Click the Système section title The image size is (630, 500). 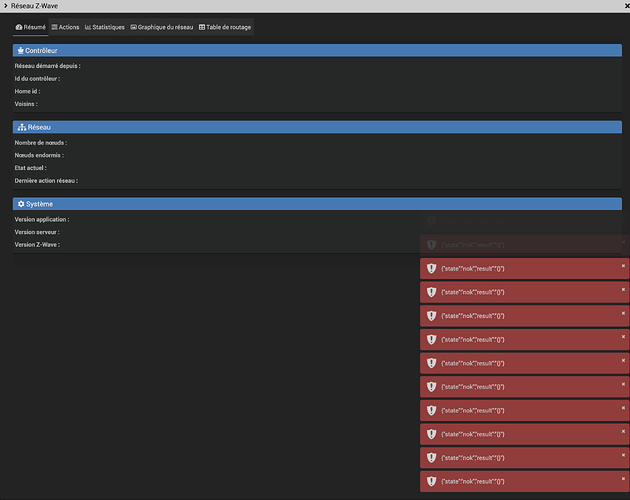[x=39, y=204]
